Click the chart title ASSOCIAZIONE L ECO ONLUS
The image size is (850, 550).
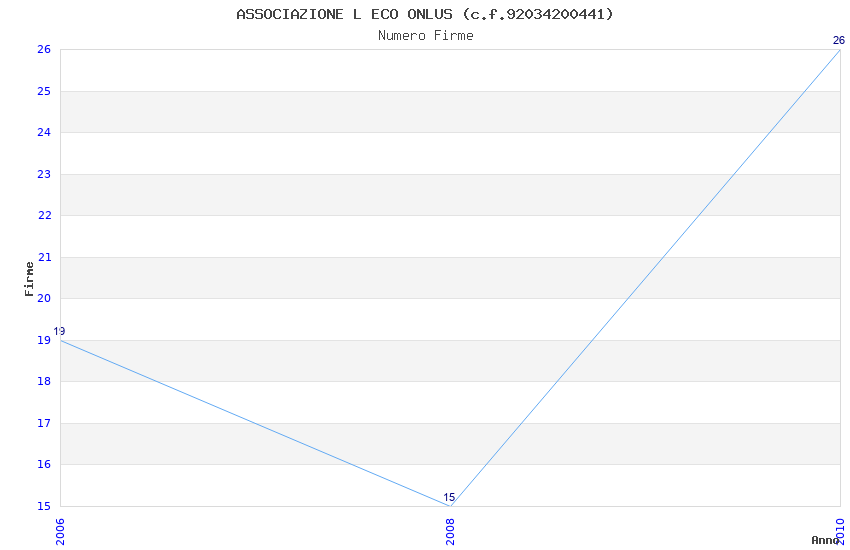[x=425, y=14]
